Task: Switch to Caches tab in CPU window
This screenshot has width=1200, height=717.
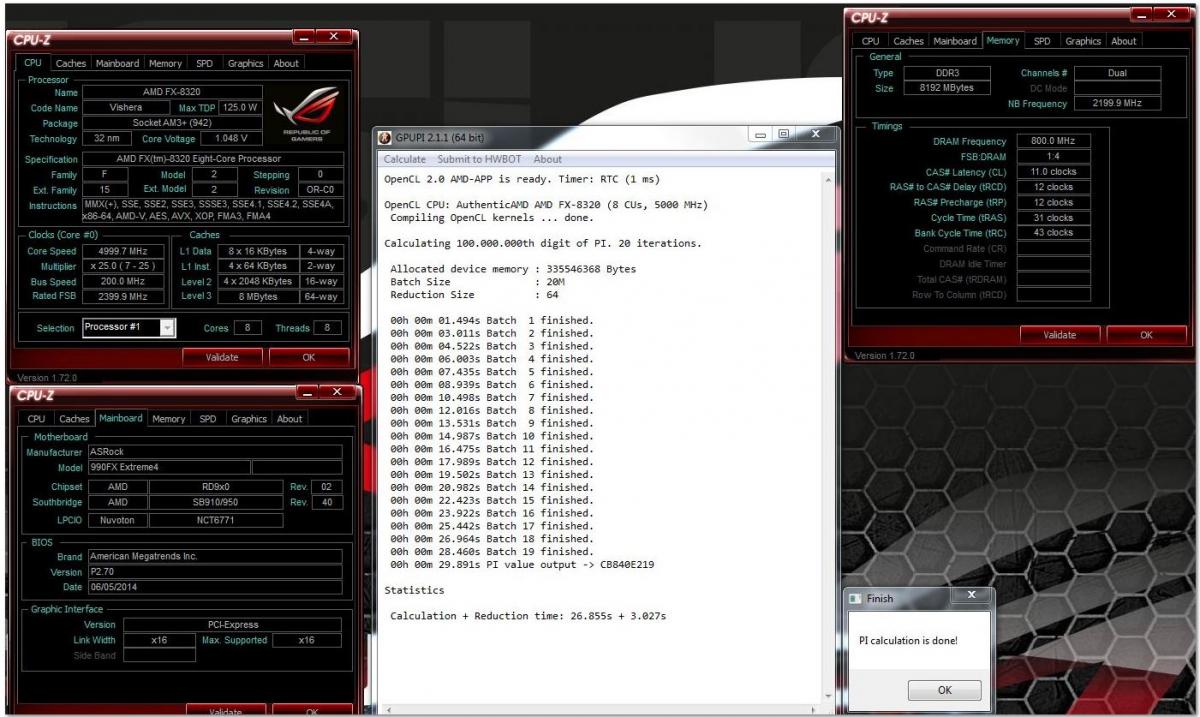Action: 71,63
